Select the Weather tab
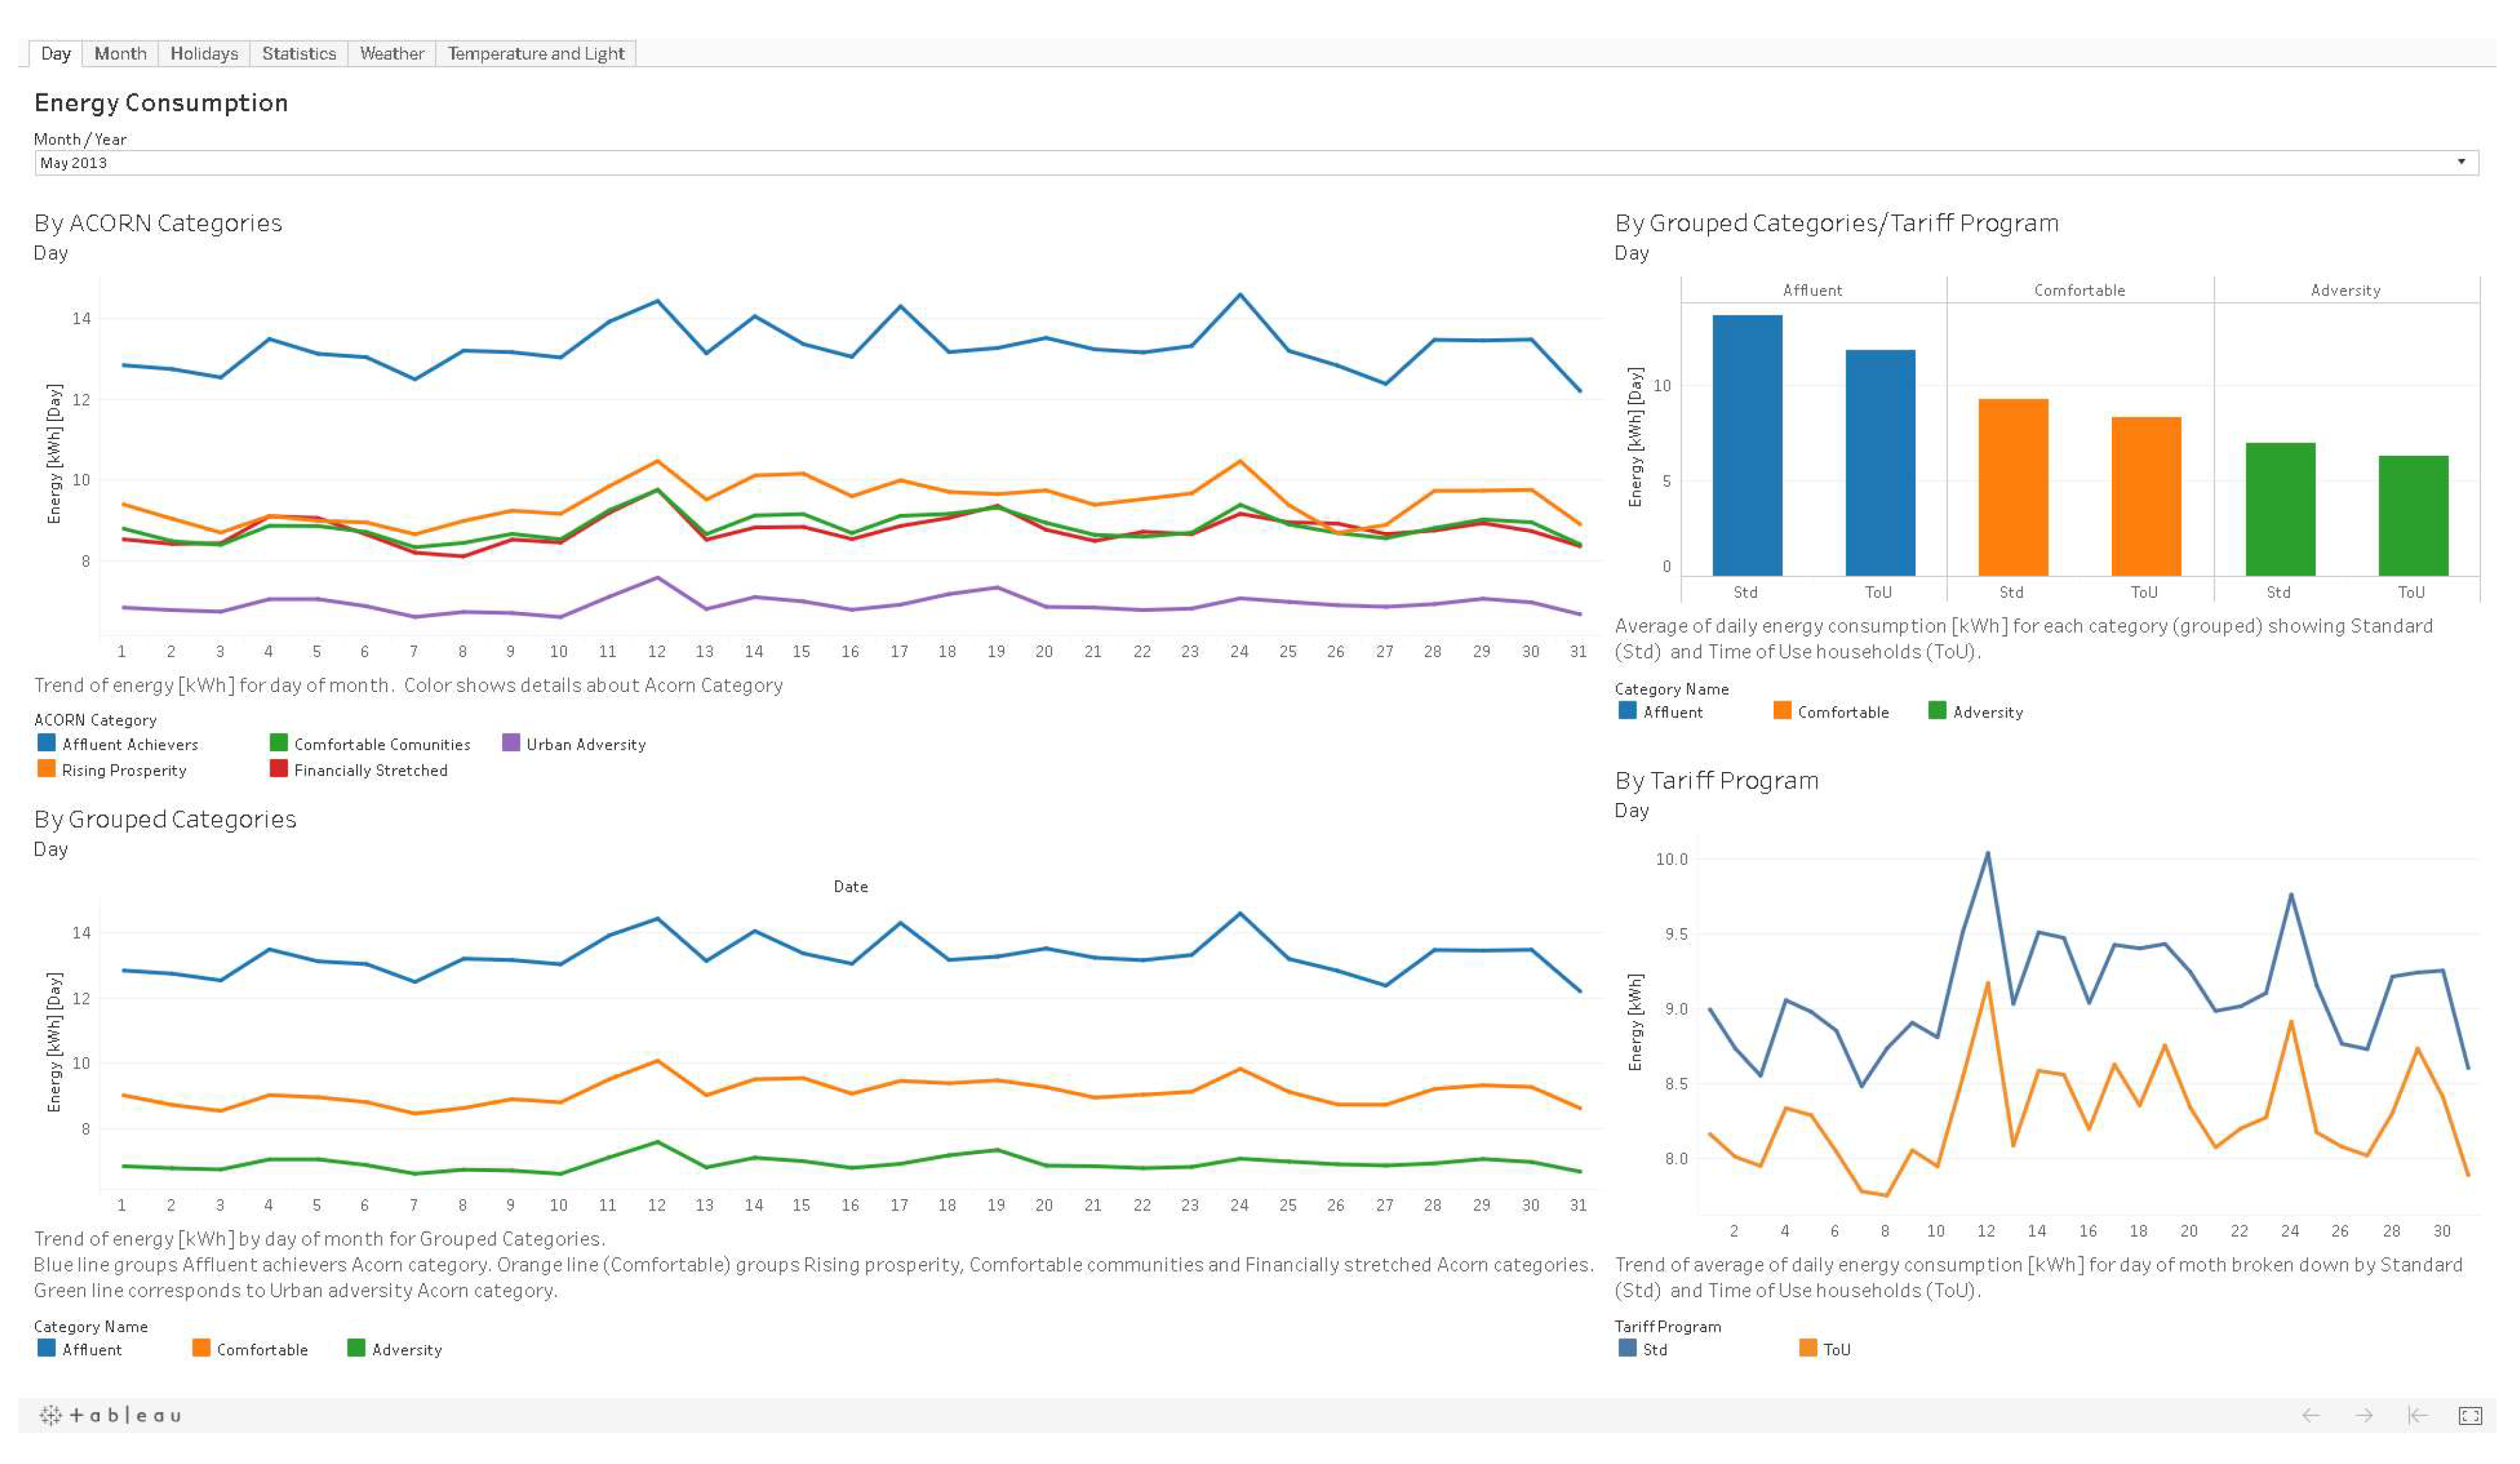2520x1464 pixels. pyautogui.click(x=391, y=53)
